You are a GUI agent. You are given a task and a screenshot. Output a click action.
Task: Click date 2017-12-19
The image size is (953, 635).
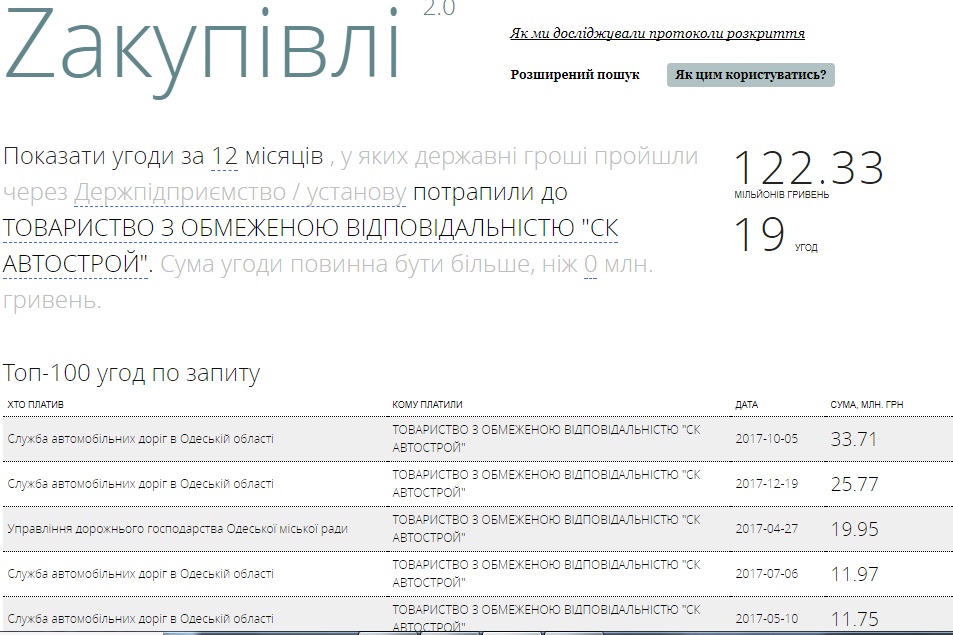tap(766, 484)
